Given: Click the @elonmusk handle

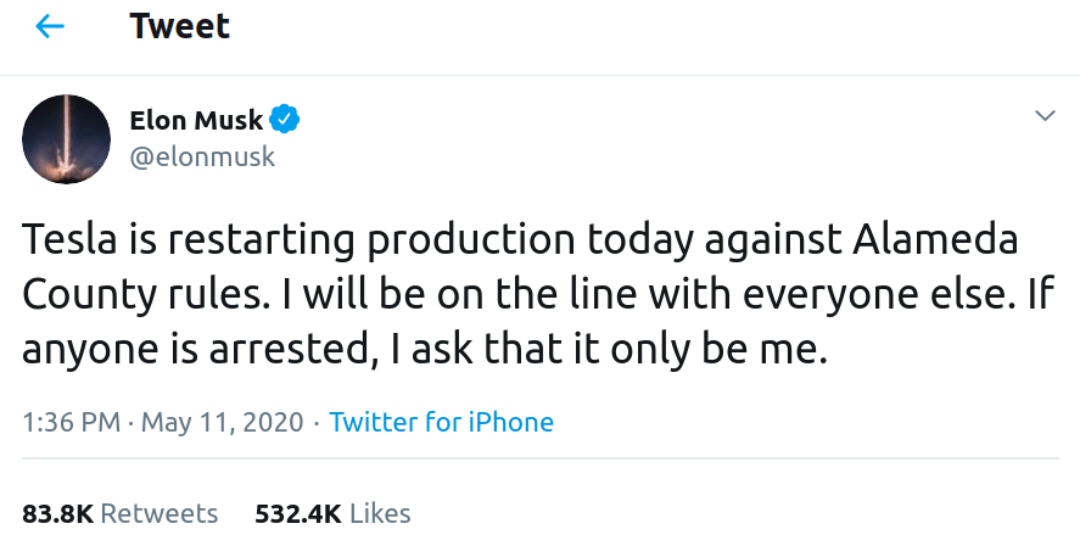Looking at the screenshot, I should point(202,157).
